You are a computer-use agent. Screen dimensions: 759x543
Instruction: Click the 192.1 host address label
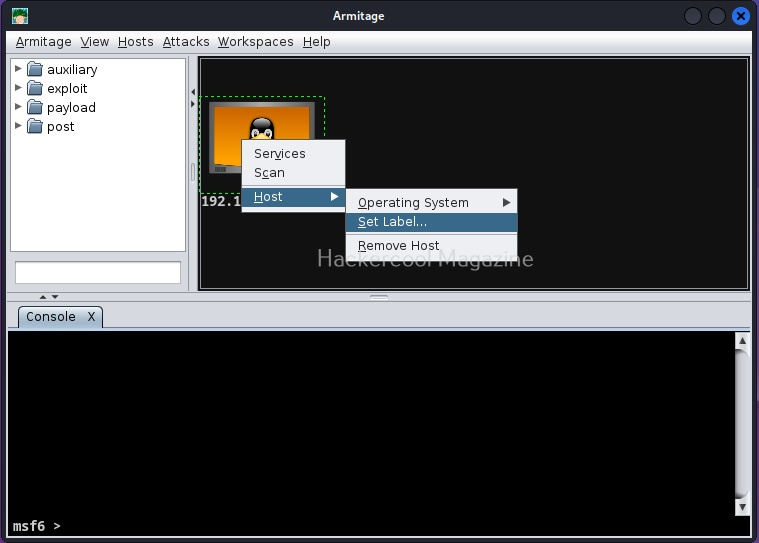[221, 201]
